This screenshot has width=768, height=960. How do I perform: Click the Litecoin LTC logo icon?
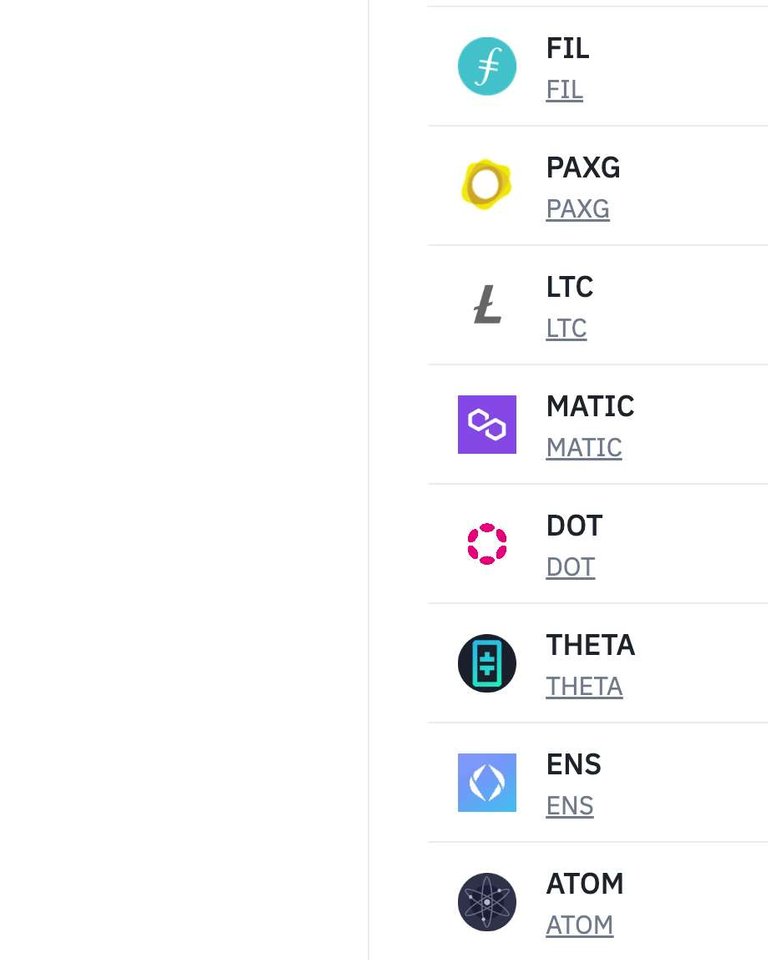click(x=487, y=305)
